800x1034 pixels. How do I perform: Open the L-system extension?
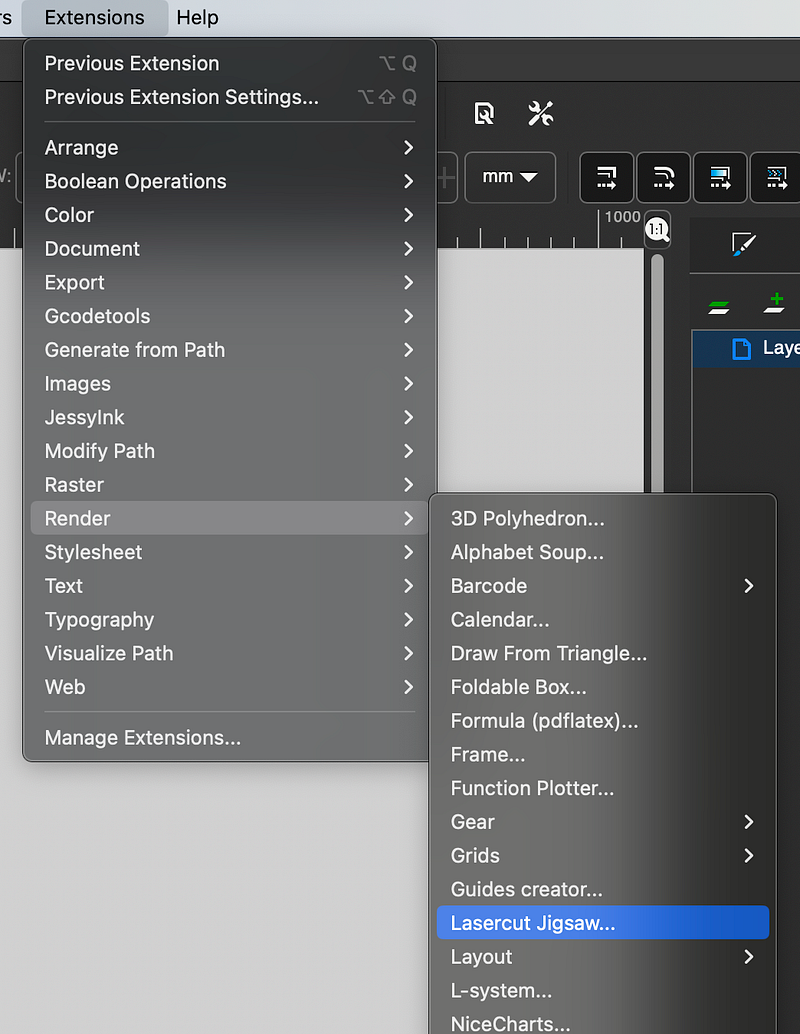point(603,990)
